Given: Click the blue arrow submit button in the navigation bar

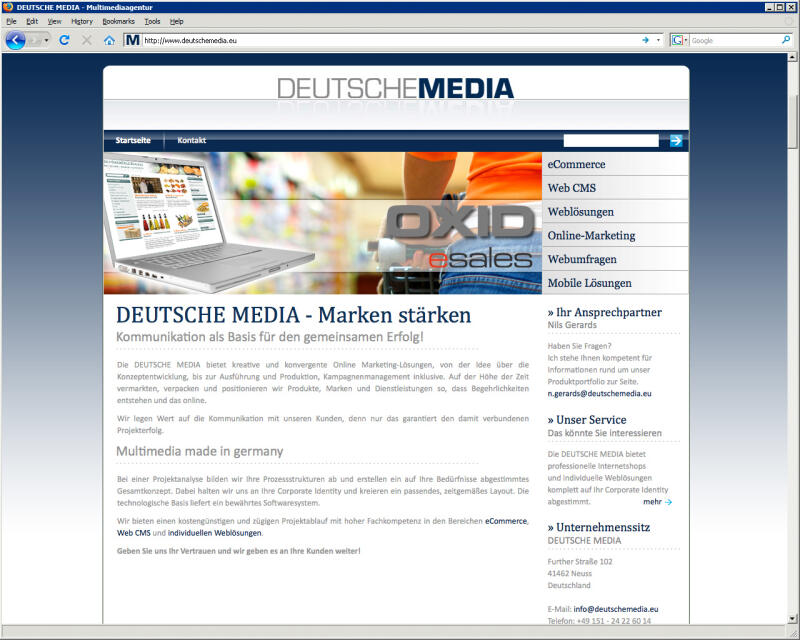Looking at the screenshot, I should (677, 140).
